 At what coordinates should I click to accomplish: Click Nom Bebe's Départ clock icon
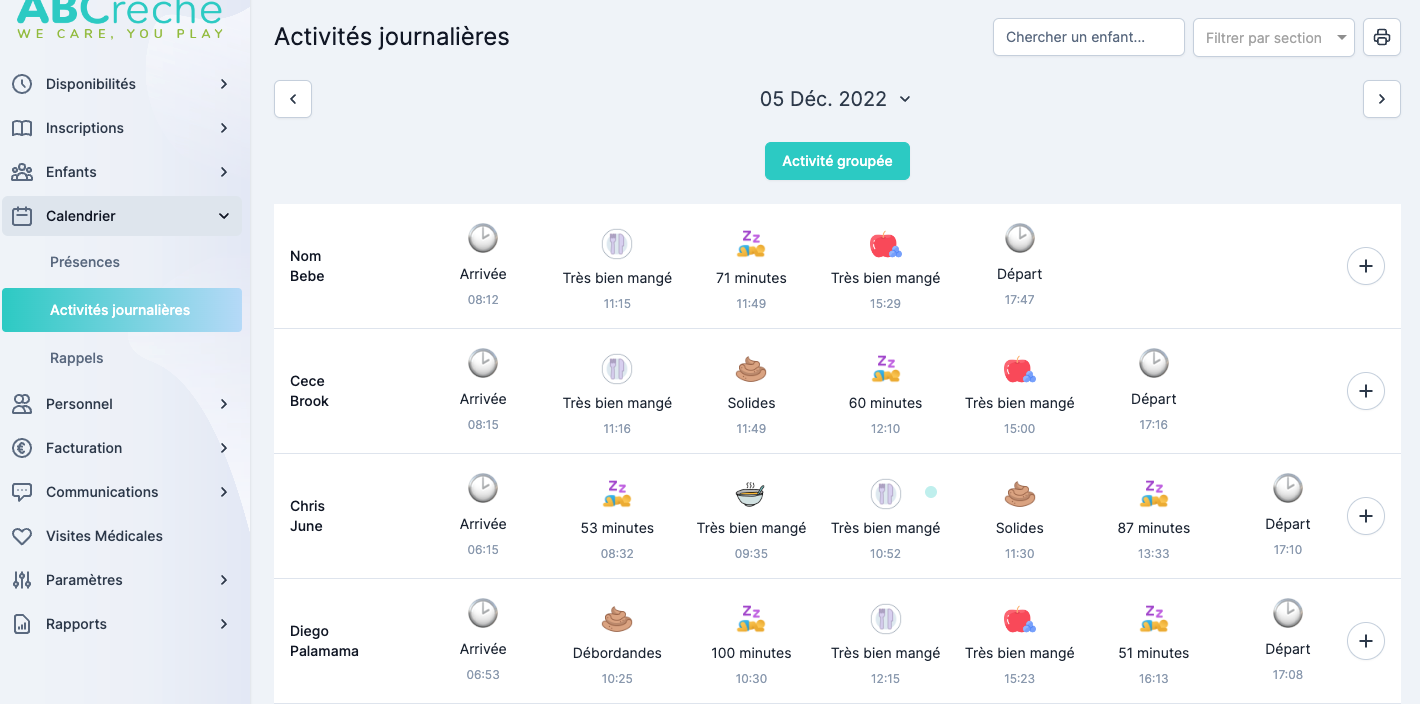[x=1019, y=239]
